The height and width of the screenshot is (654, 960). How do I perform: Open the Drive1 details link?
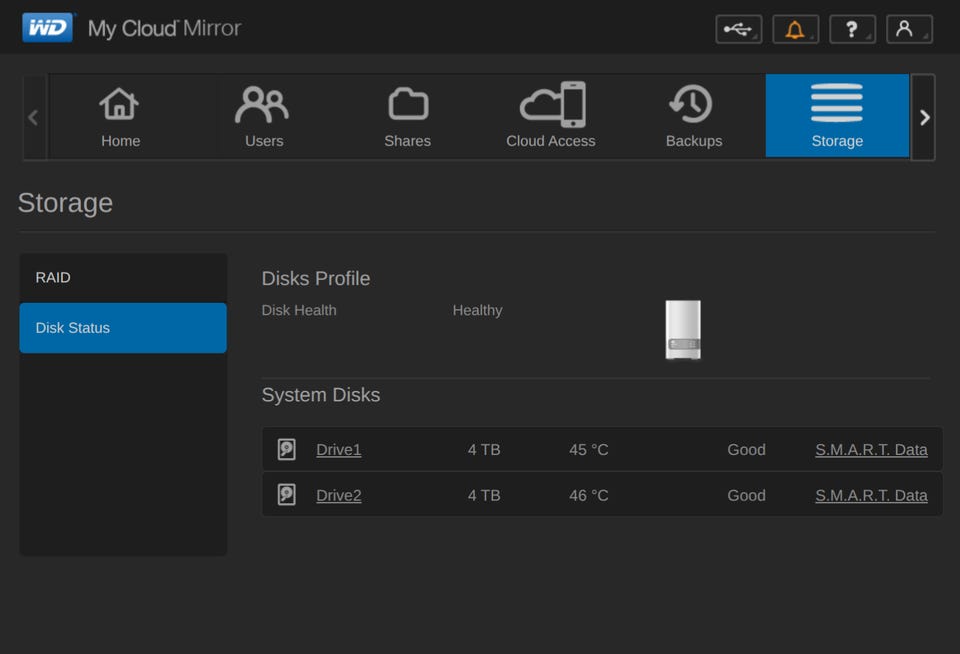point(339,450)
